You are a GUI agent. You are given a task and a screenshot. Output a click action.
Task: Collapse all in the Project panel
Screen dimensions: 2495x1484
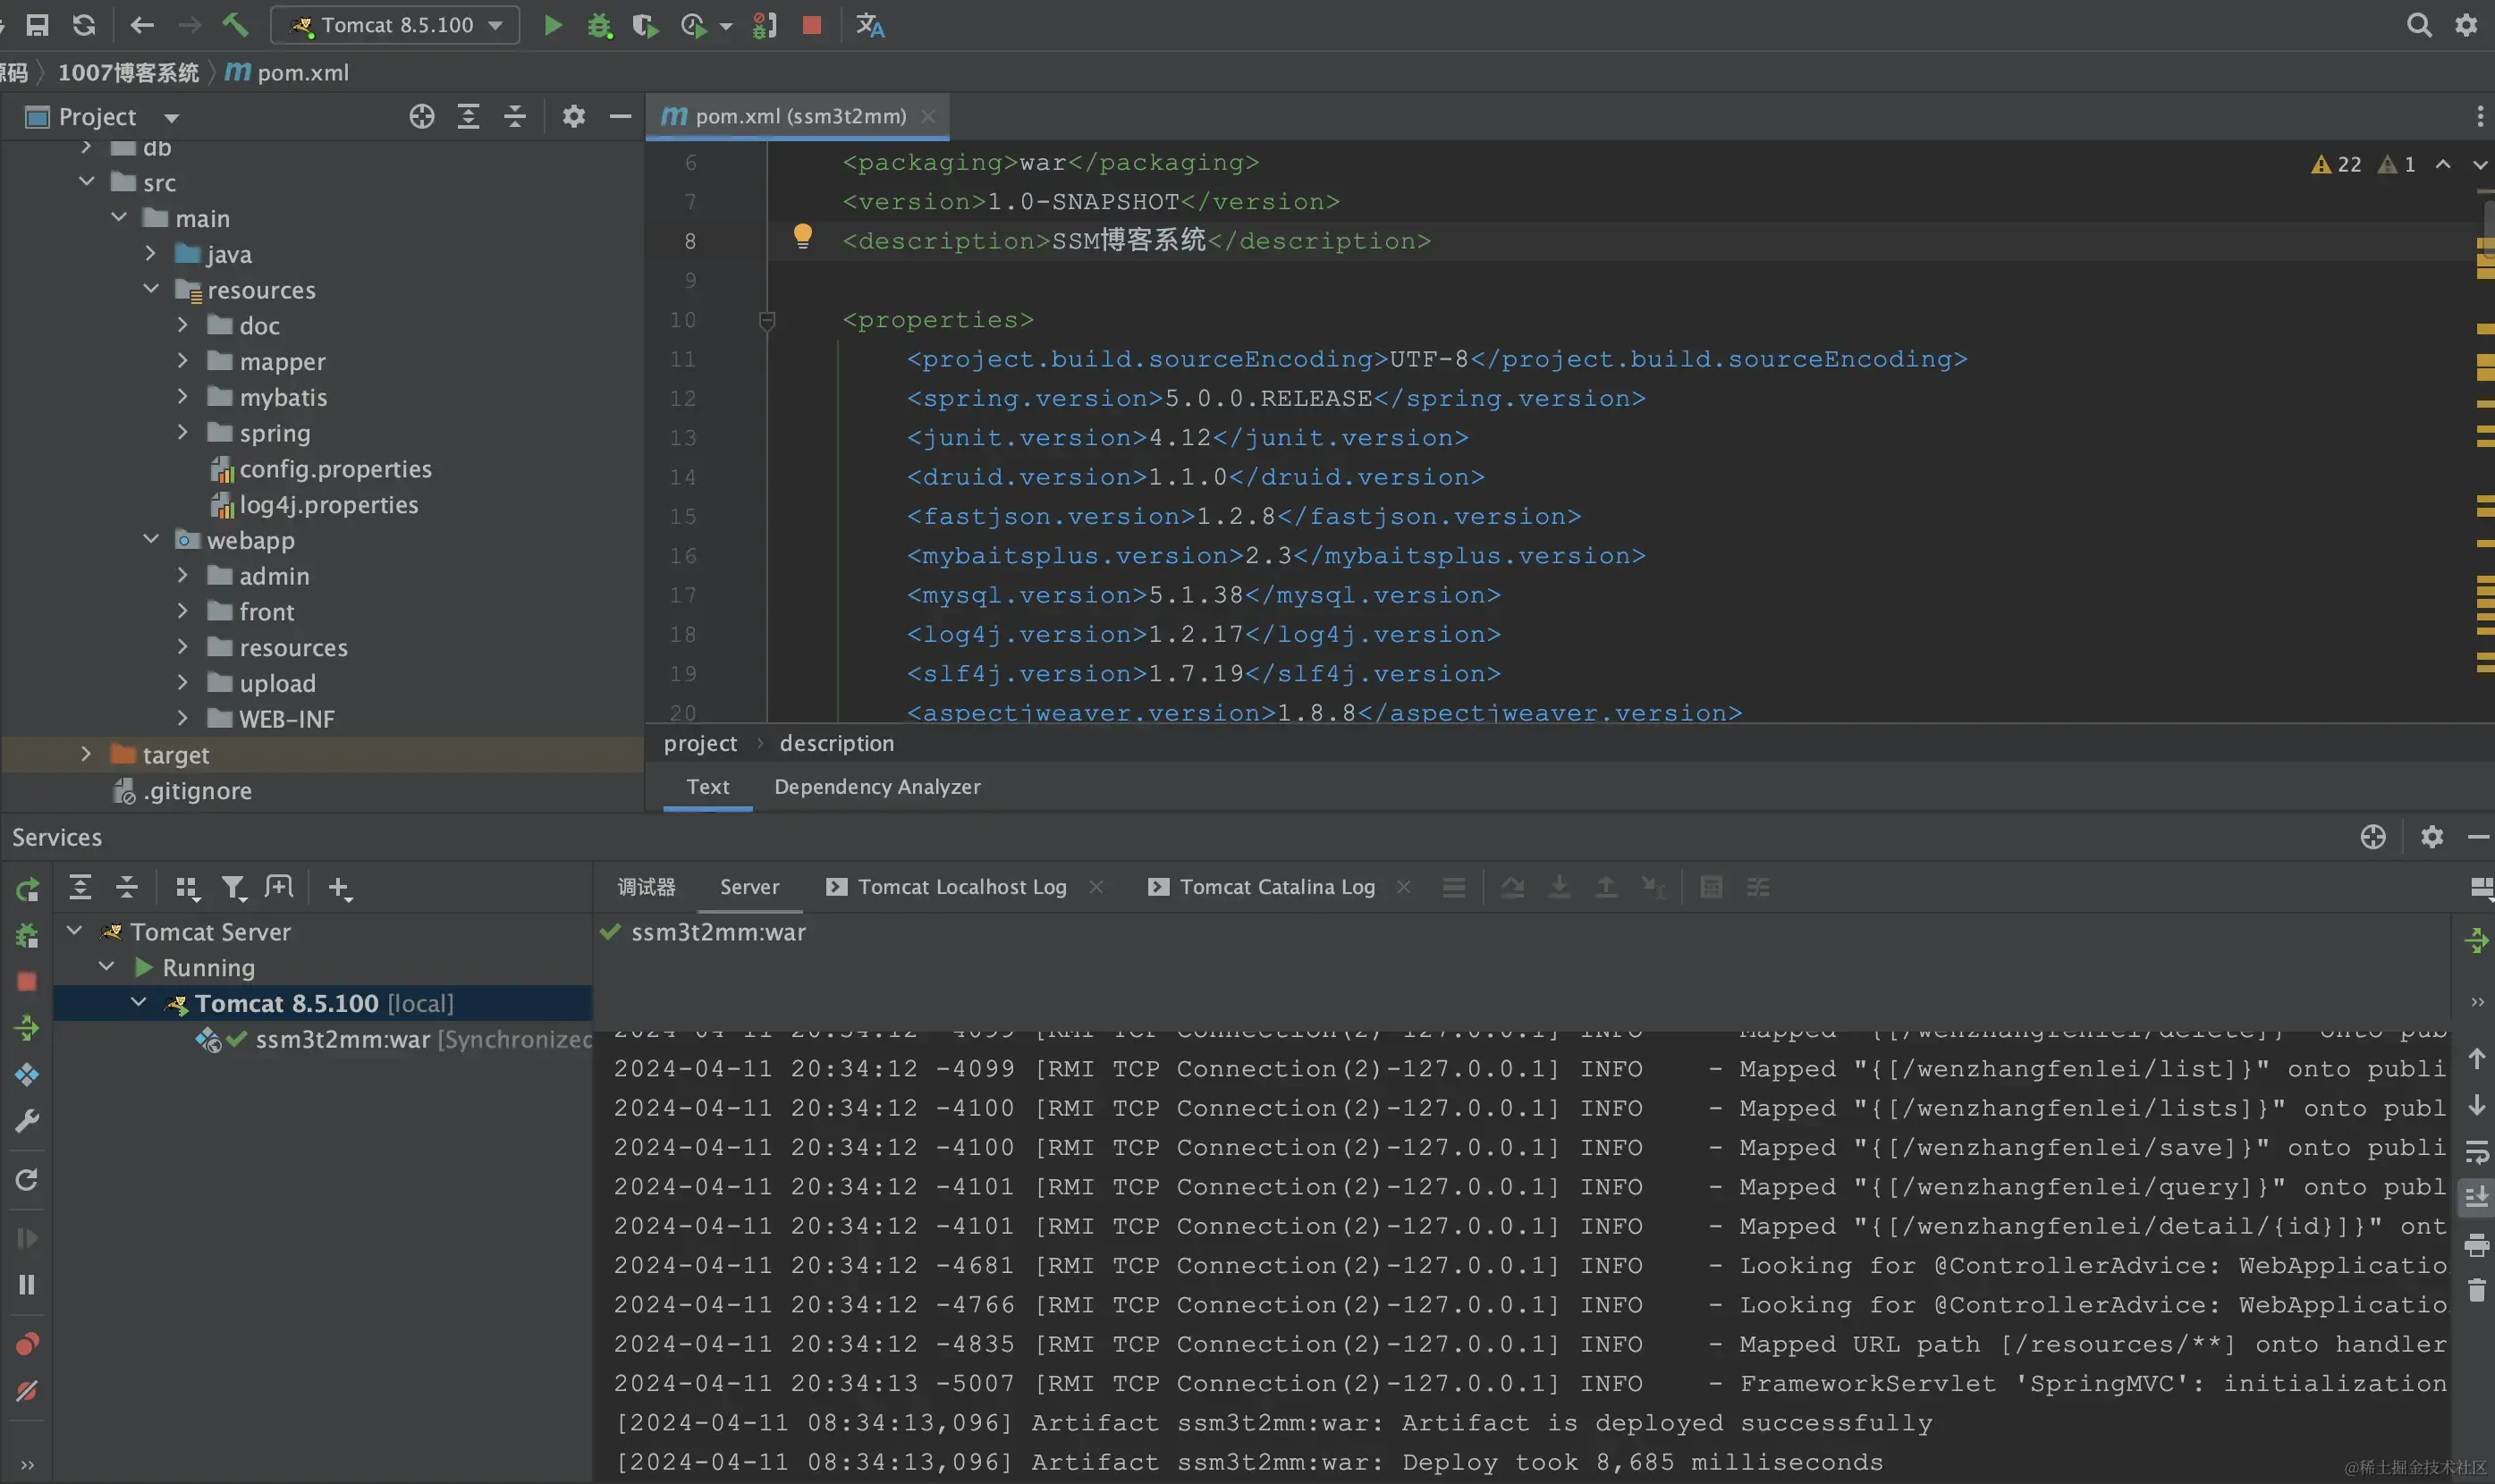point(514,116)
